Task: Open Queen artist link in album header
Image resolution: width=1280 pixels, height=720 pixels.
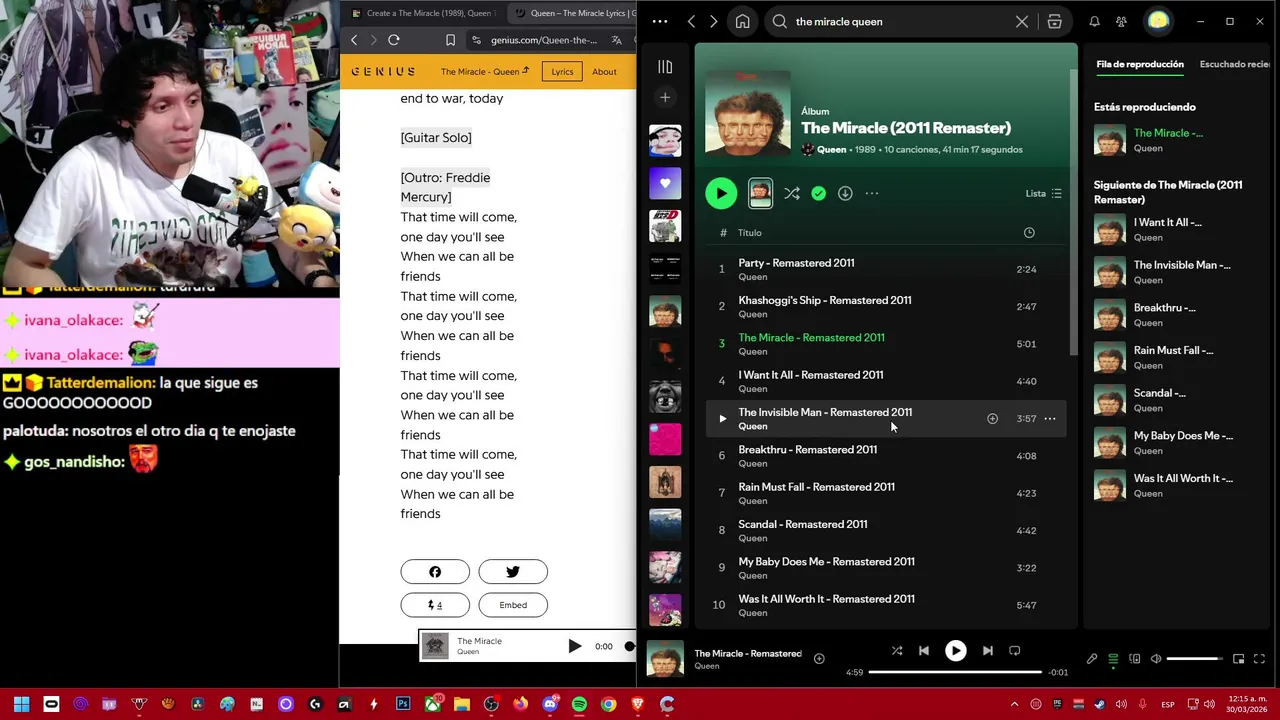Action: click(x=831, y=149)
